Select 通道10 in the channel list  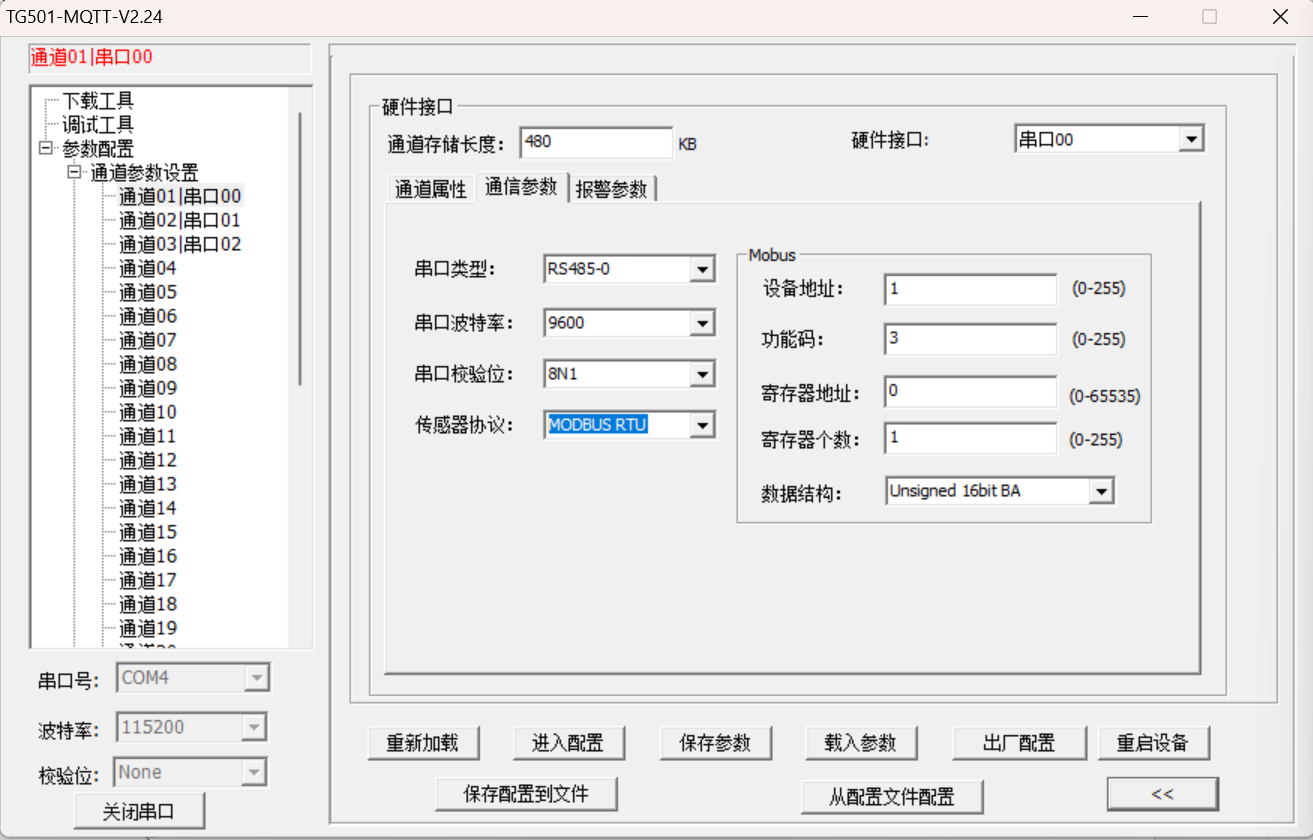(146, 411)
